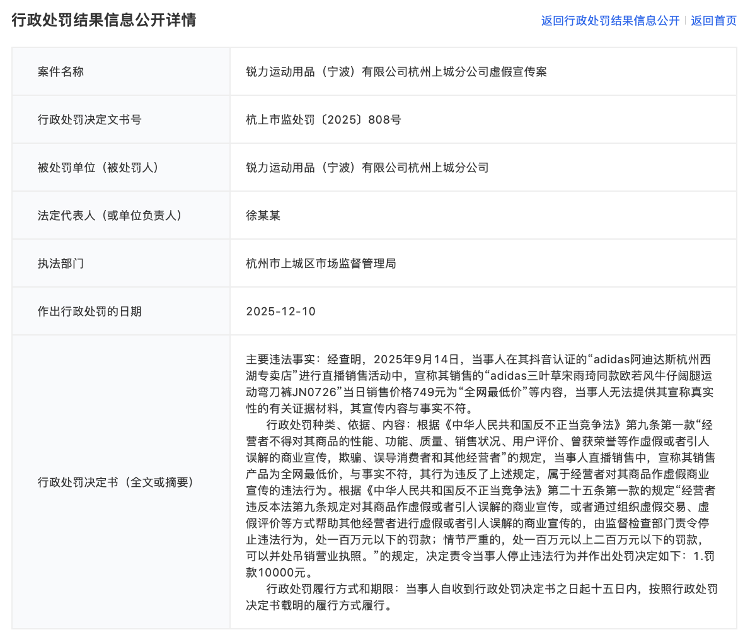Click 杭州市上城区市场监督管理局 department value
This screenshot has height=637, width=750.
320,263
